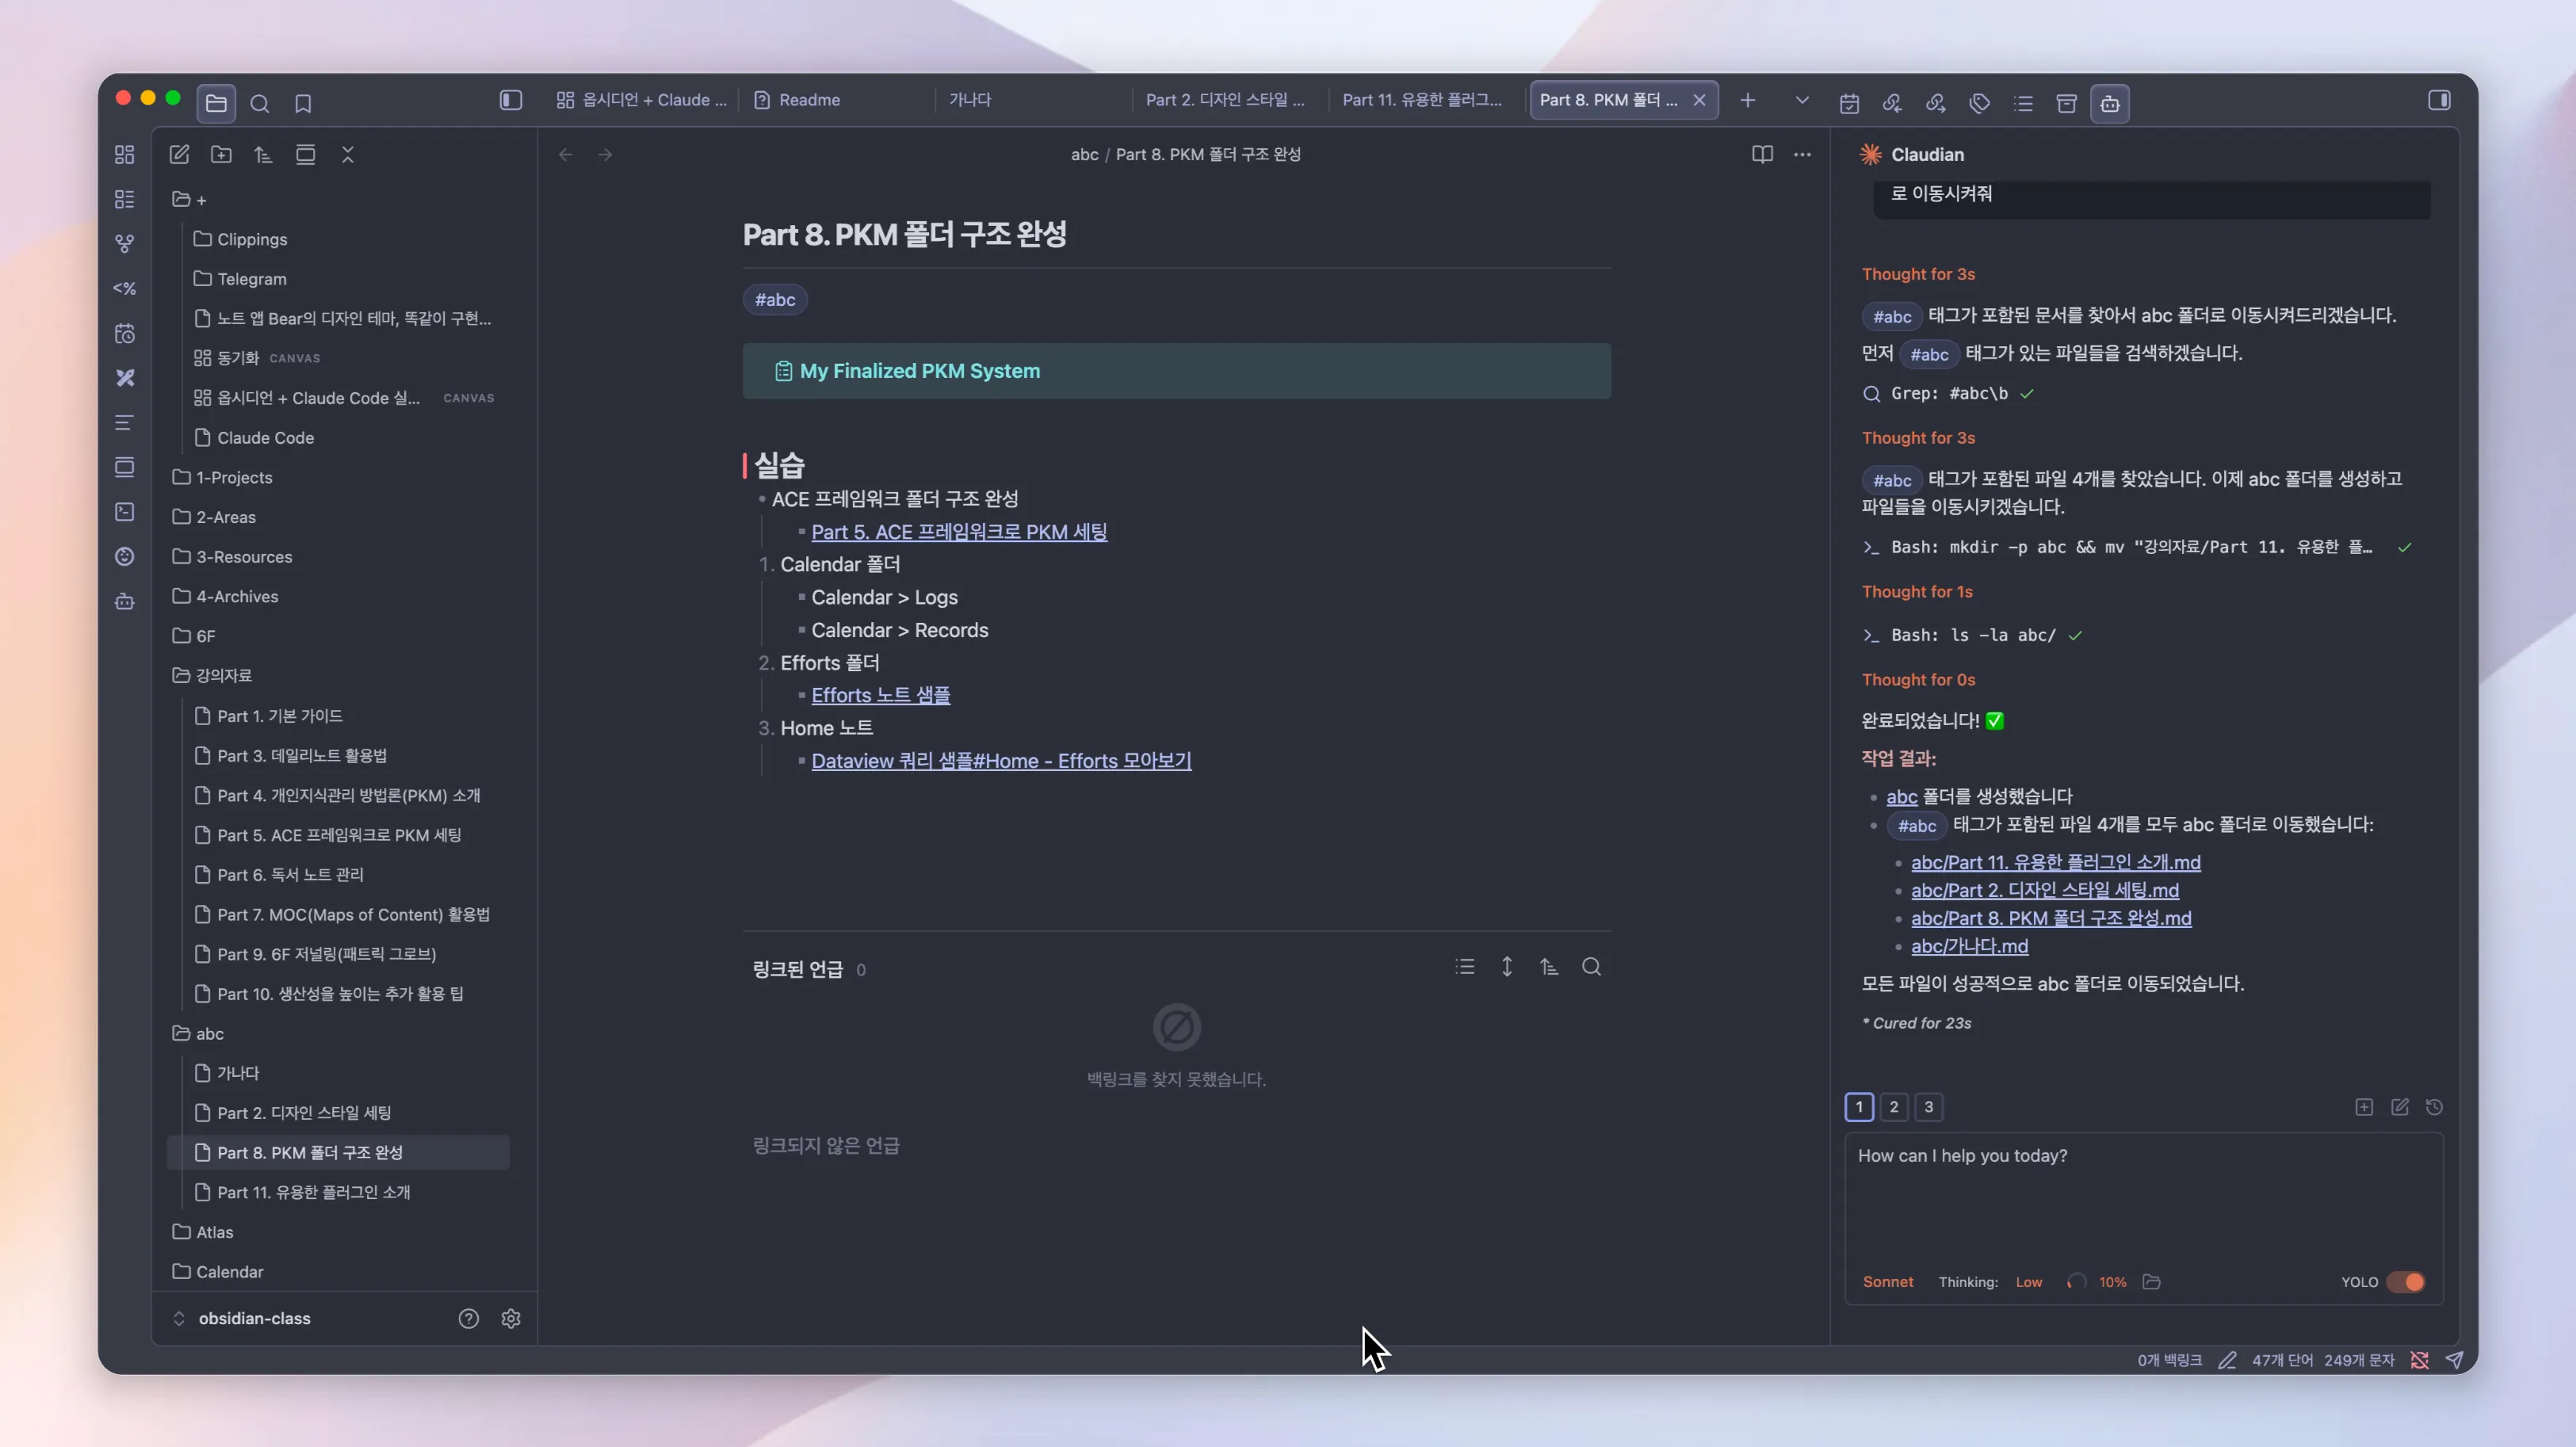The image size is (2576, 1447).
Task: Create a new folder in the file explorer
Action: (x=221, y=155)
